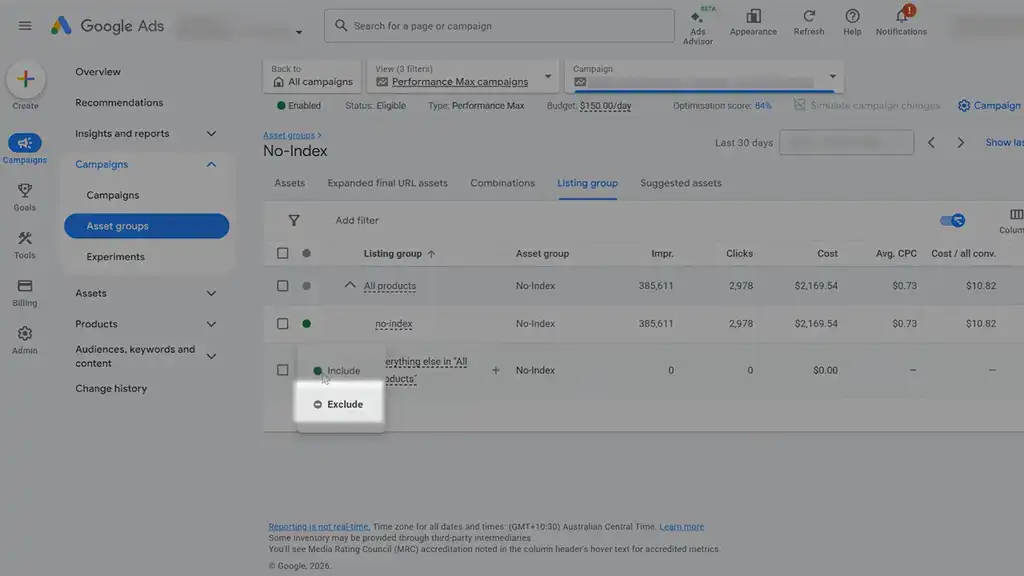Viewport: 1024px width, 576px height.
Task: Click the Campaign settings gear
Action: 963,106
